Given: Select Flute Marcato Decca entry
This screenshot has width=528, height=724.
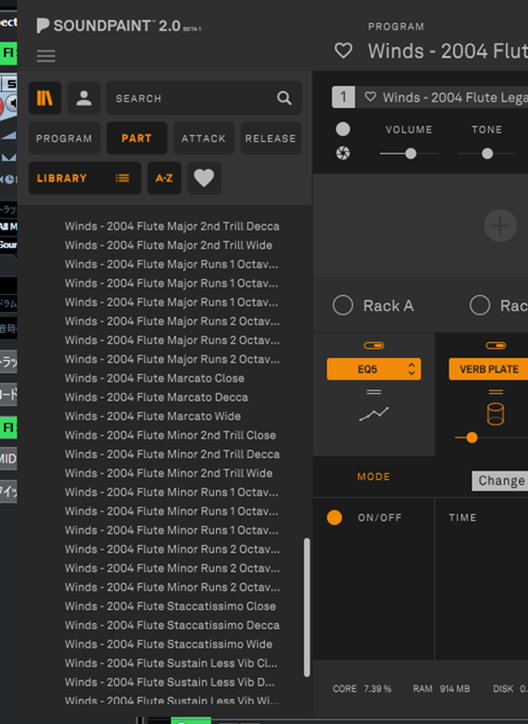Looking at the screenshot, I should [x=156, y=397].
